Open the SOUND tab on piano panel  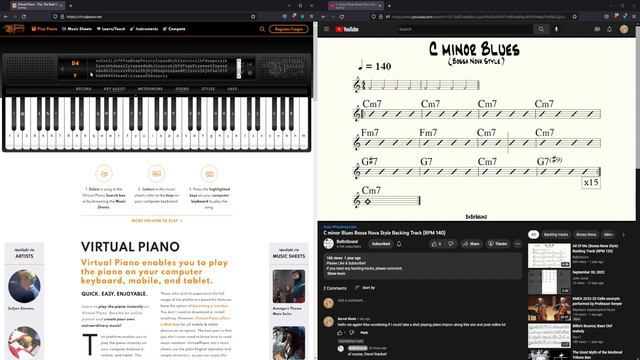[x=182, y=89]
